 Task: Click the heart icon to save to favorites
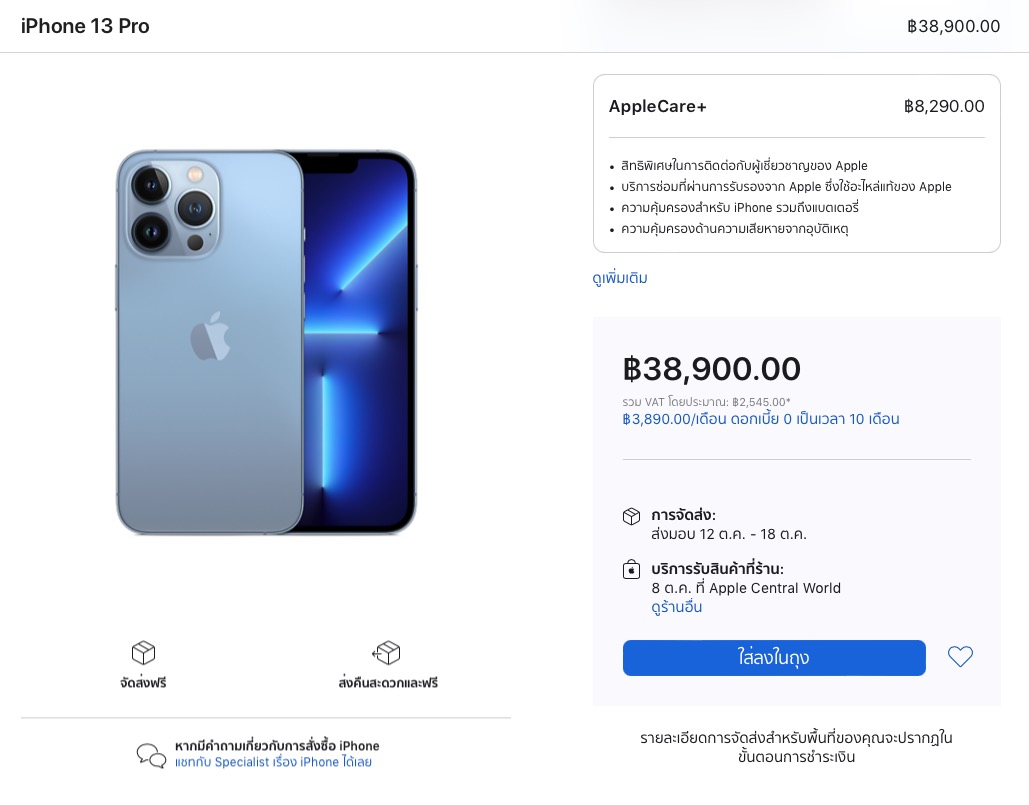point(960,657)
